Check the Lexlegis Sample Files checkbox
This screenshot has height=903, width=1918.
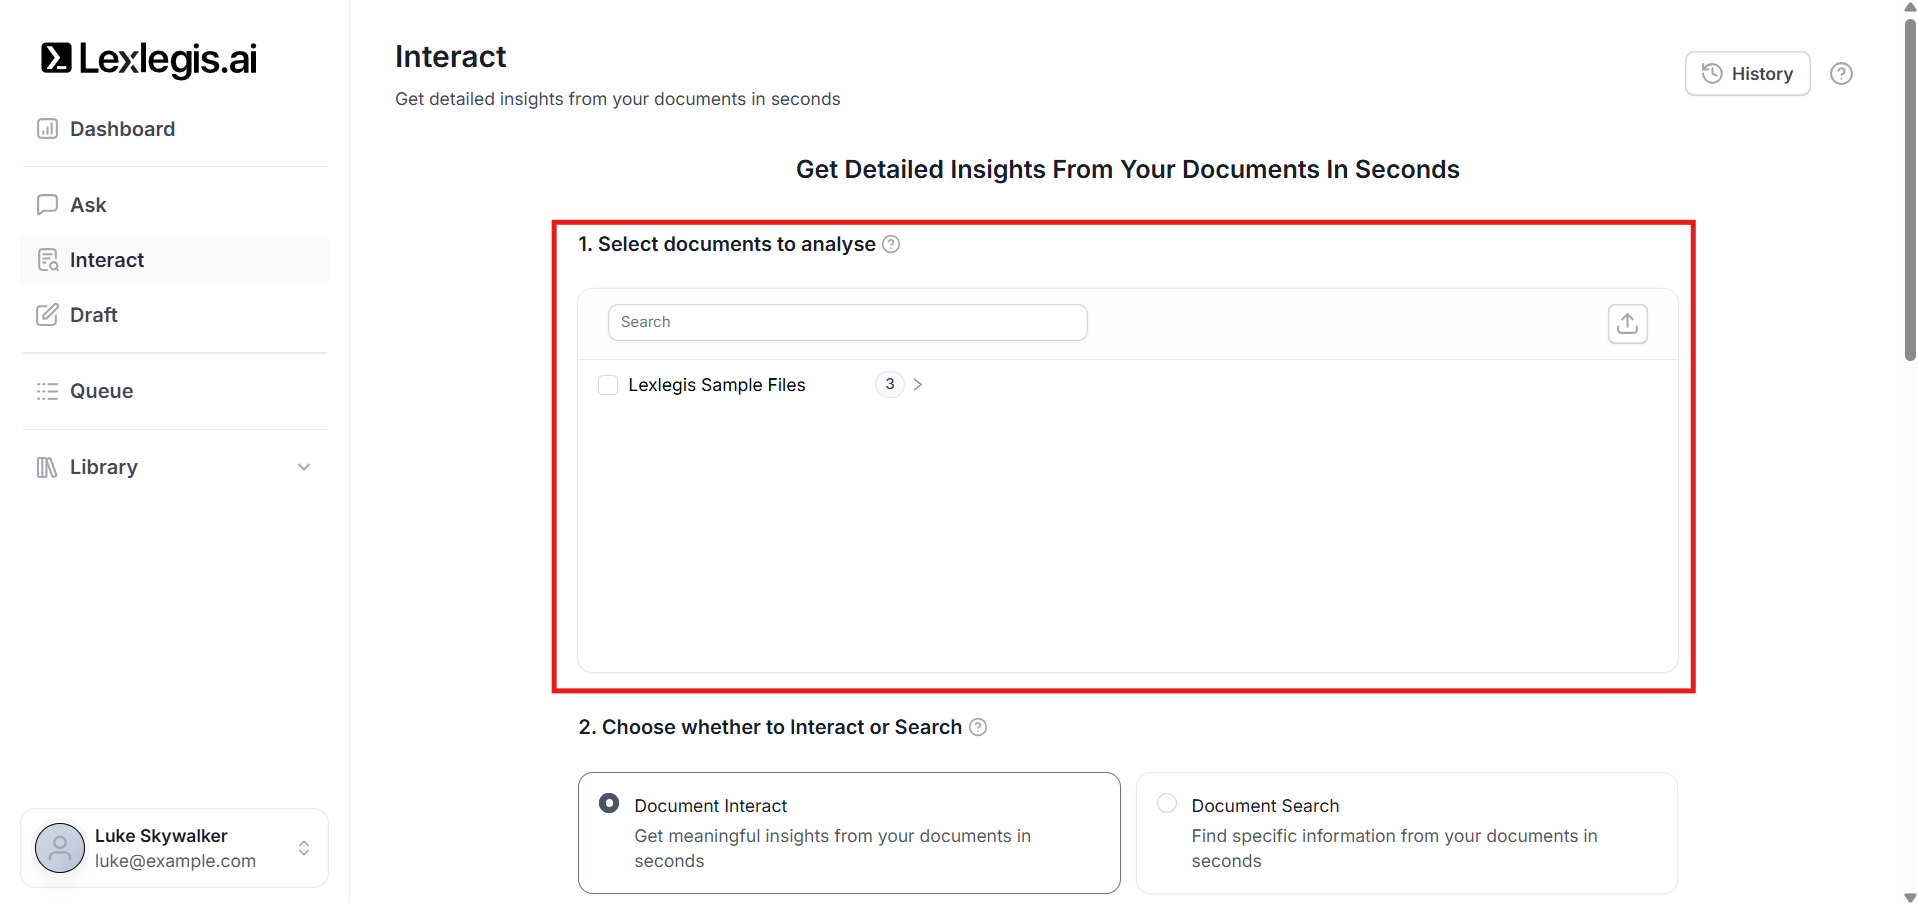pos(608,385)
